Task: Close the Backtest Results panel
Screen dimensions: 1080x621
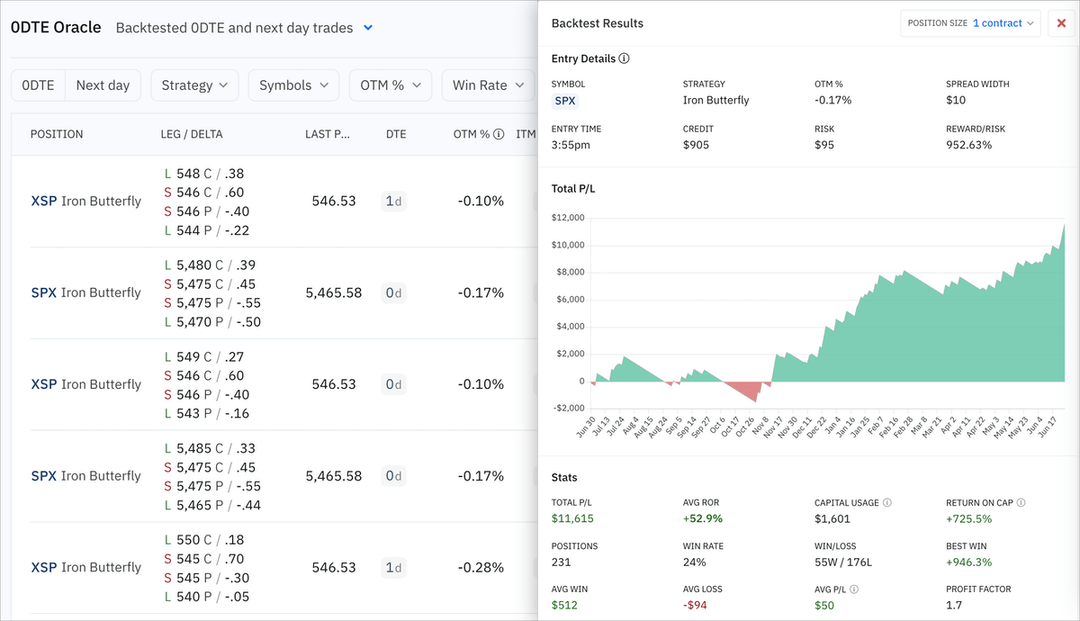Action: pyautogui.click(x=1061, y=23)
